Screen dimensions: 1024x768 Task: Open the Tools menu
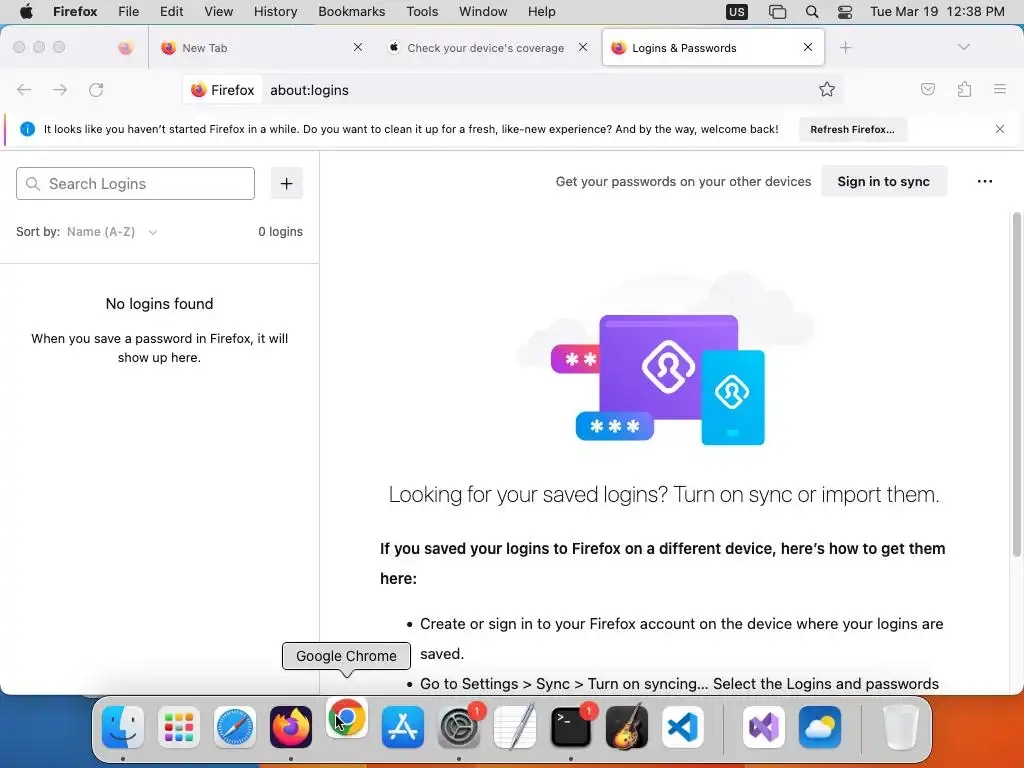pyautogui.click(x=422, y=12)
